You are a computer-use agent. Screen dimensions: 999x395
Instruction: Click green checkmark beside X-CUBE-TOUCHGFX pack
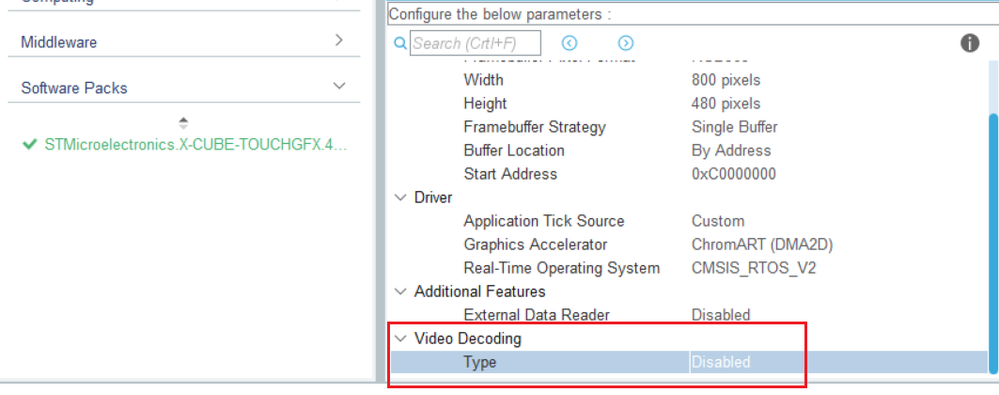click(x=29, y=145)
